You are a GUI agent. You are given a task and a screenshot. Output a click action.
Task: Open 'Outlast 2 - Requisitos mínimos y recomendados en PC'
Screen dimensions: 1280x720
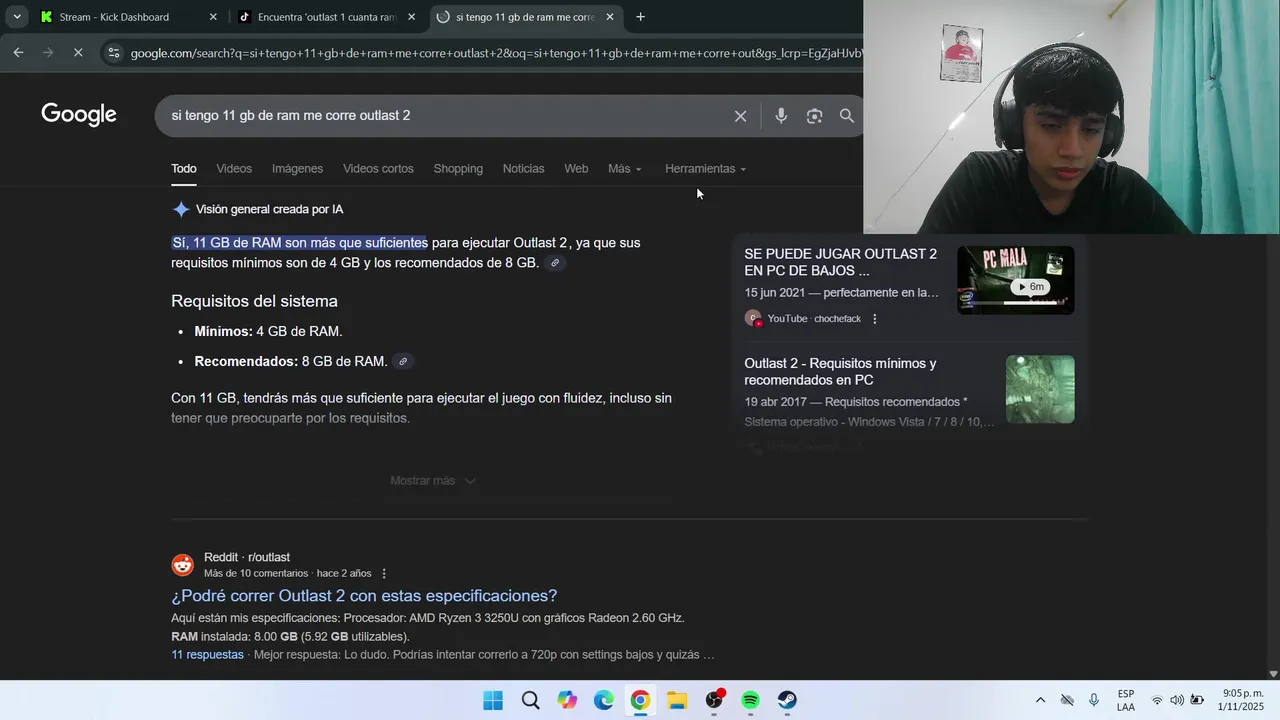click(841, 371)
